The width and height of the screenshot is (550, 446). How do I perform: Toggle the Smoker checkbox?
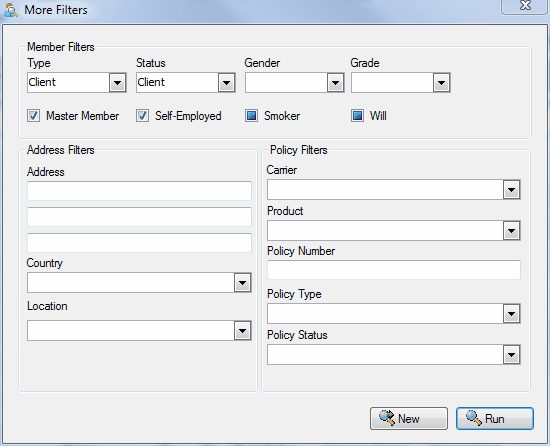click(251, 116)
